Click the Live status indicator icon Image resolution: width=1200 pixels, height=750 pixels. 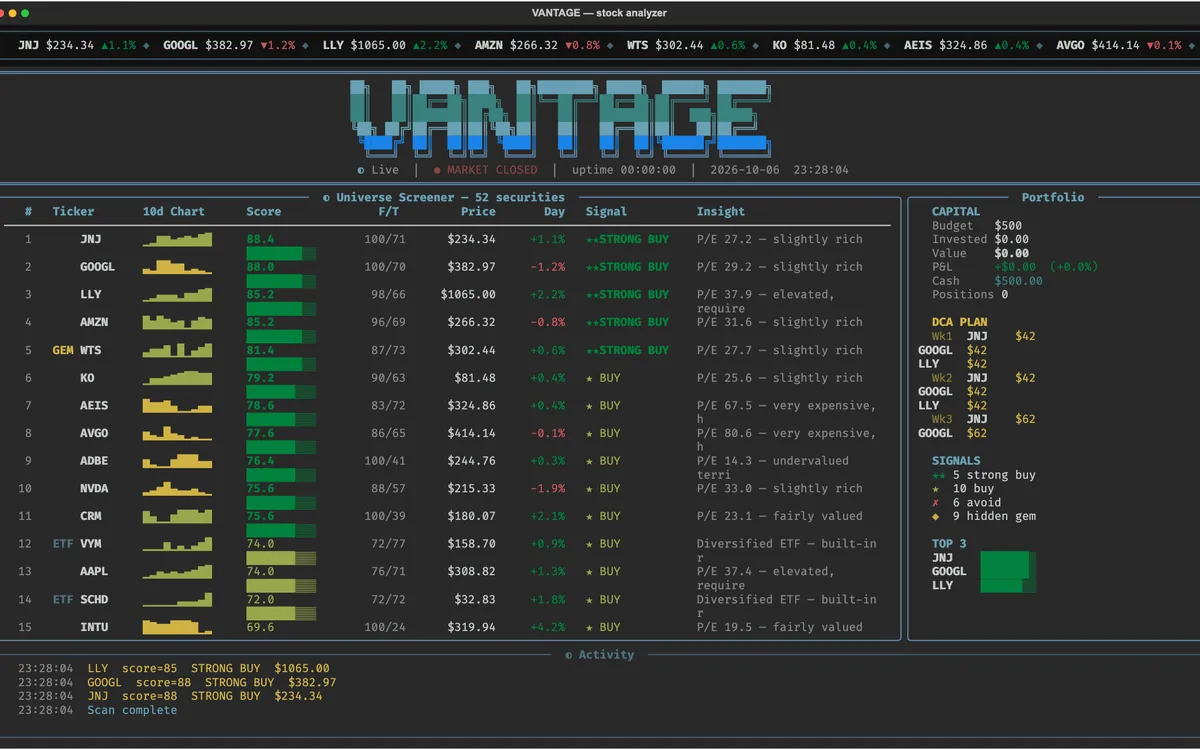(360, 170)
